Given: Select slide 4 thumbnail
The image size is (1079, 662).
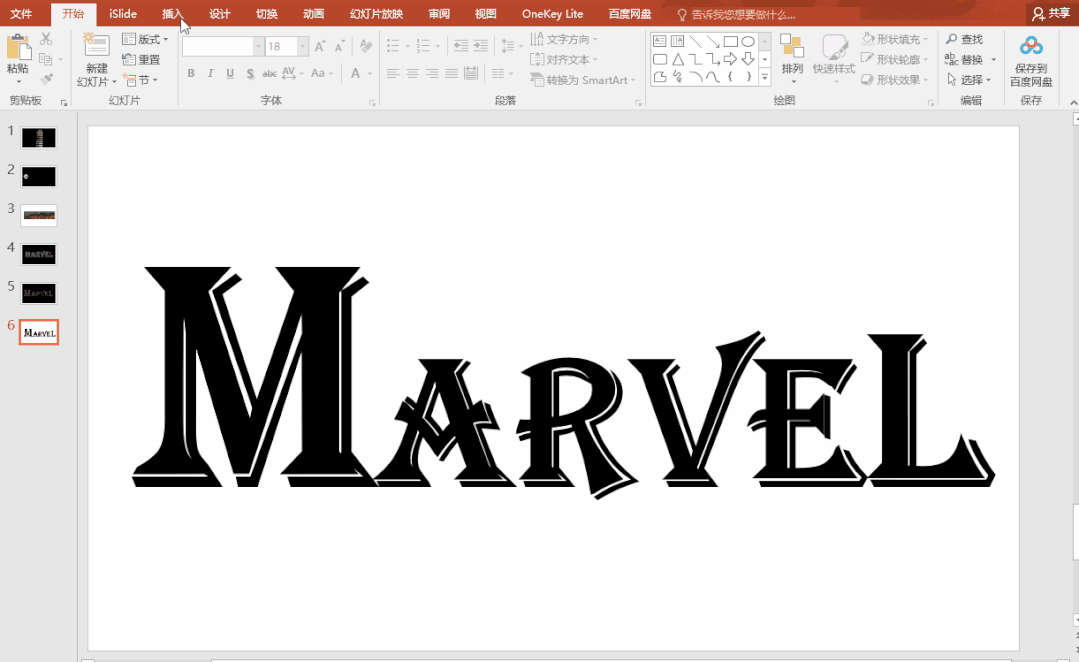Looking at the screenshot, I should (39, 255).
